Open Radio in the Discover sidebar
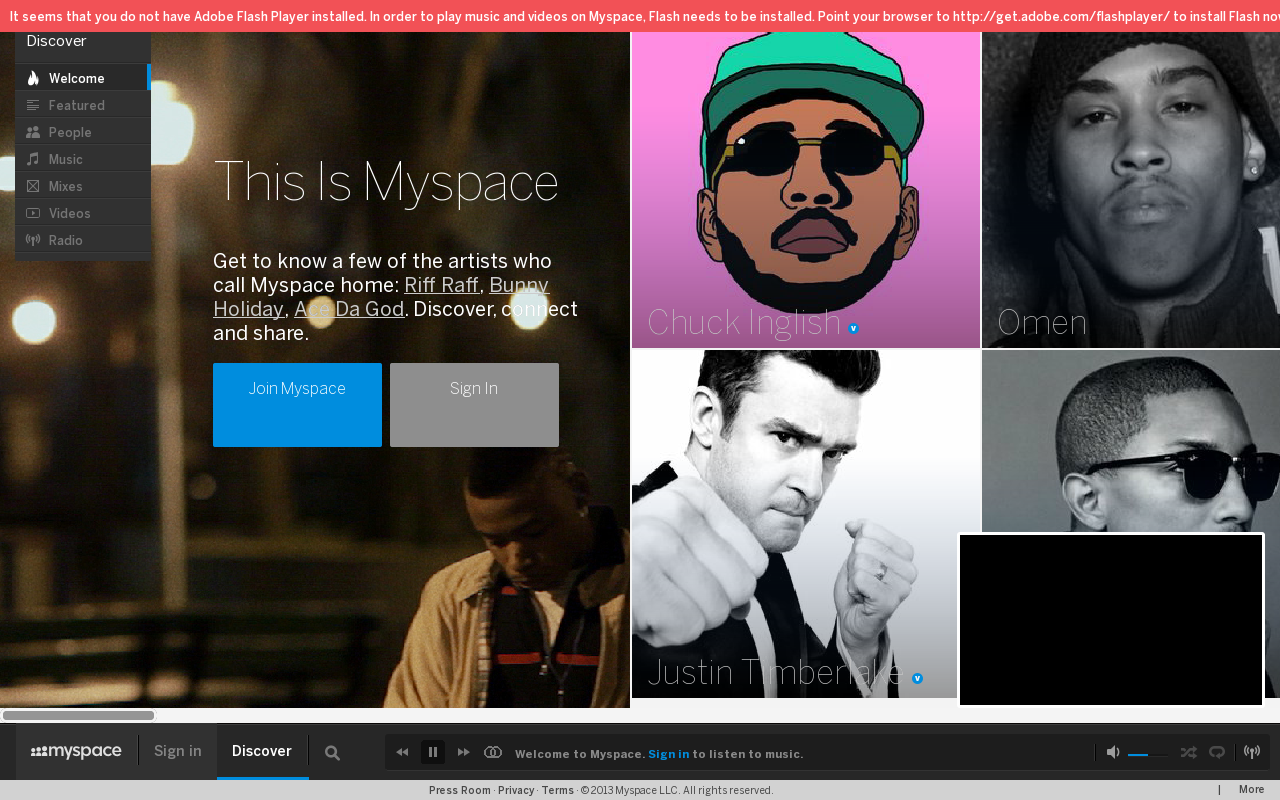The height and width of the screenshot is (800, 1280). [83, 240]
